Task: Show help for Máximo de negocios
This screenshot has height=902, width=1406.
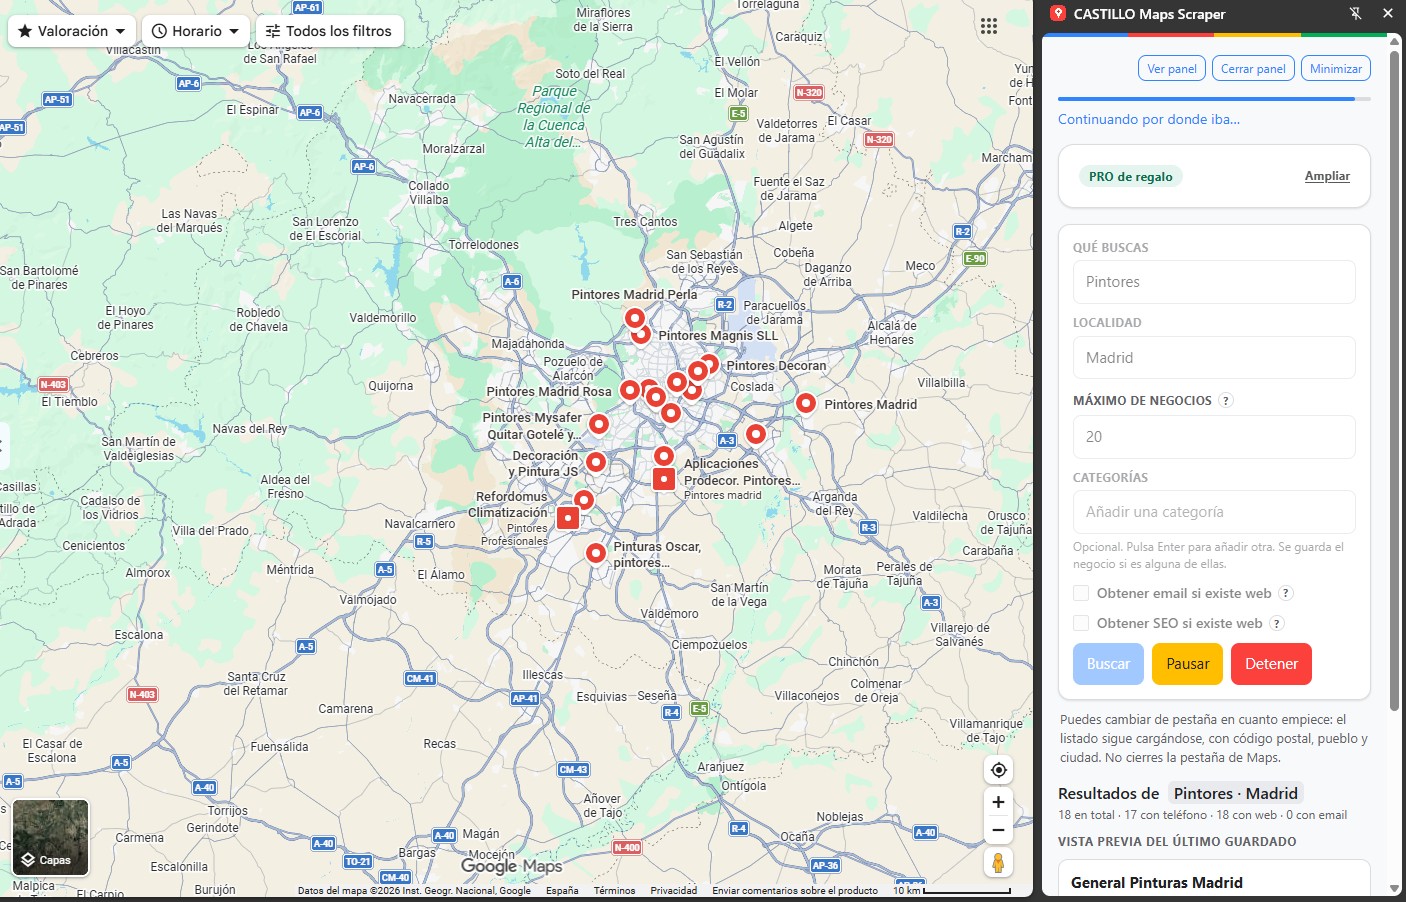Action: (x=1226, y=401)
